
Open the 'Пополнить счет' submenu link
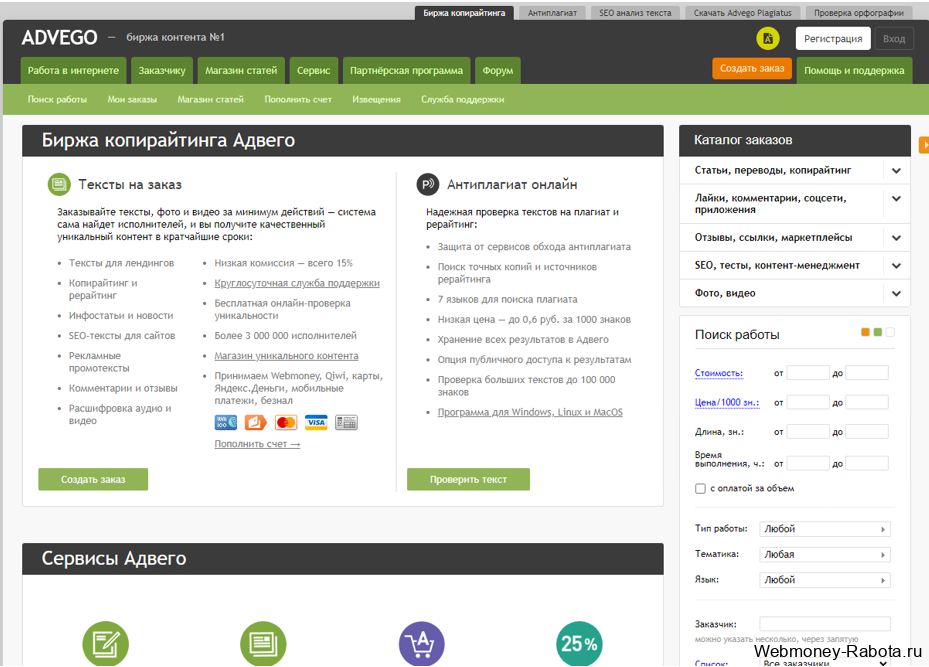pyautogui.click(x=298, y=100)
